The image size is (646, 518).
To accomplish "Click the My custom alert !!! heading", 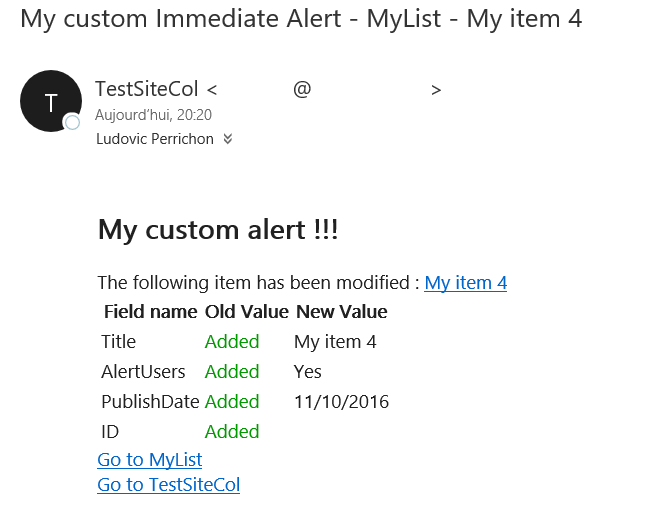I will [x=218, y=230].
